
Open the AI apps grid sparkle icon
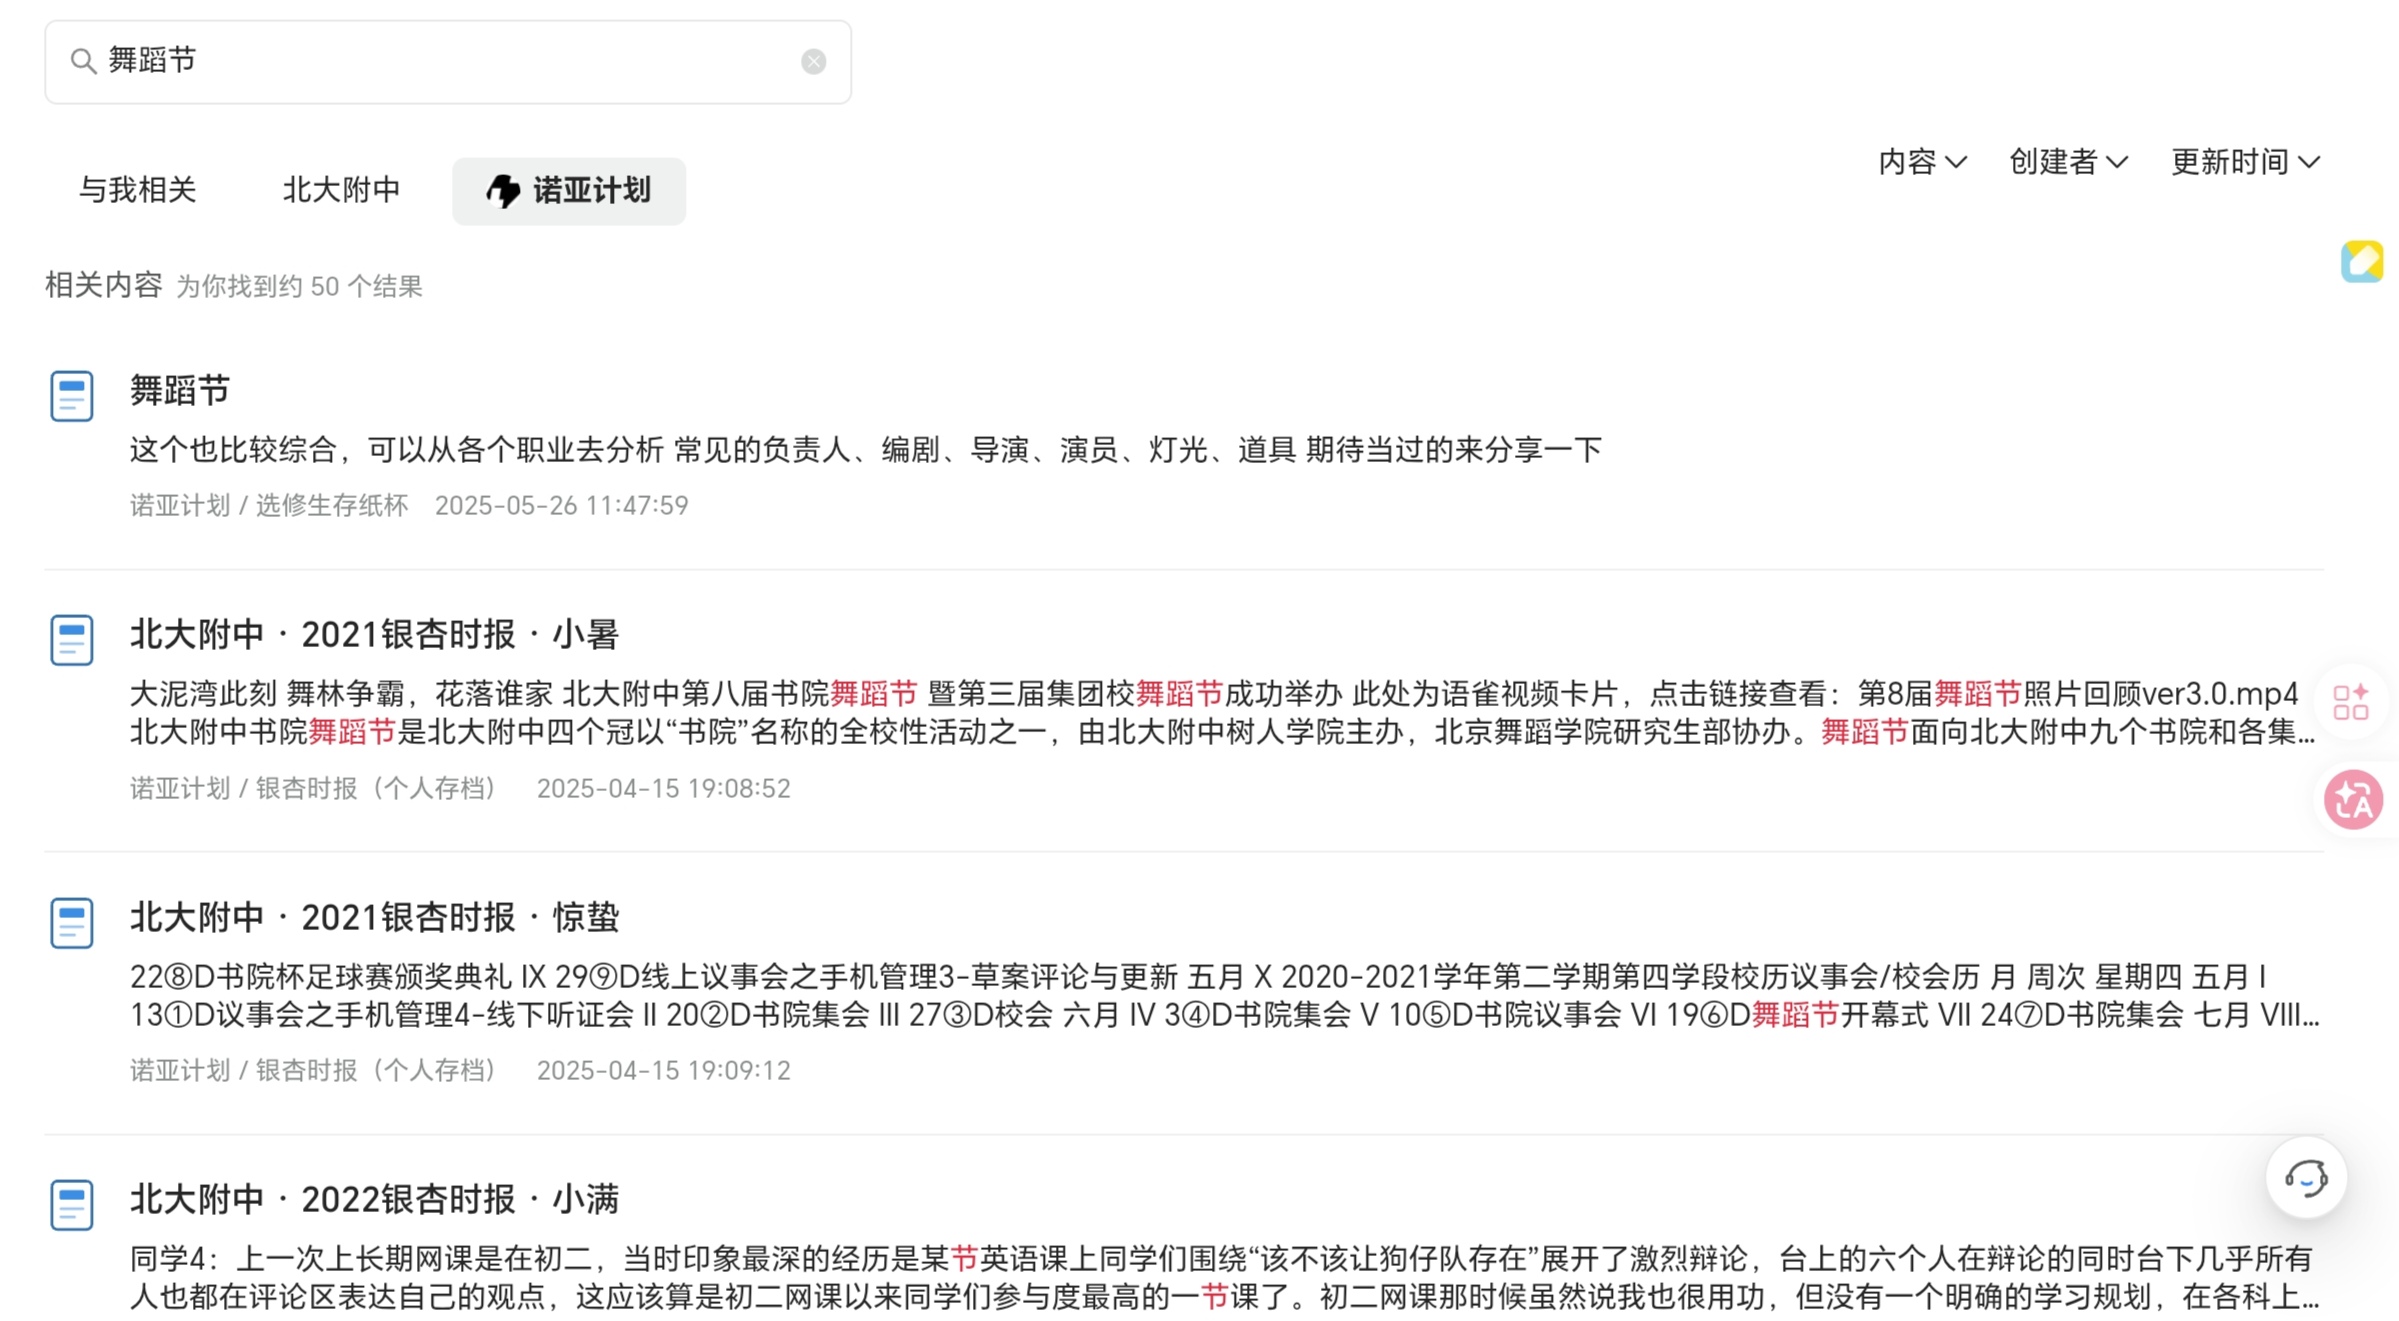[2351, 702]
